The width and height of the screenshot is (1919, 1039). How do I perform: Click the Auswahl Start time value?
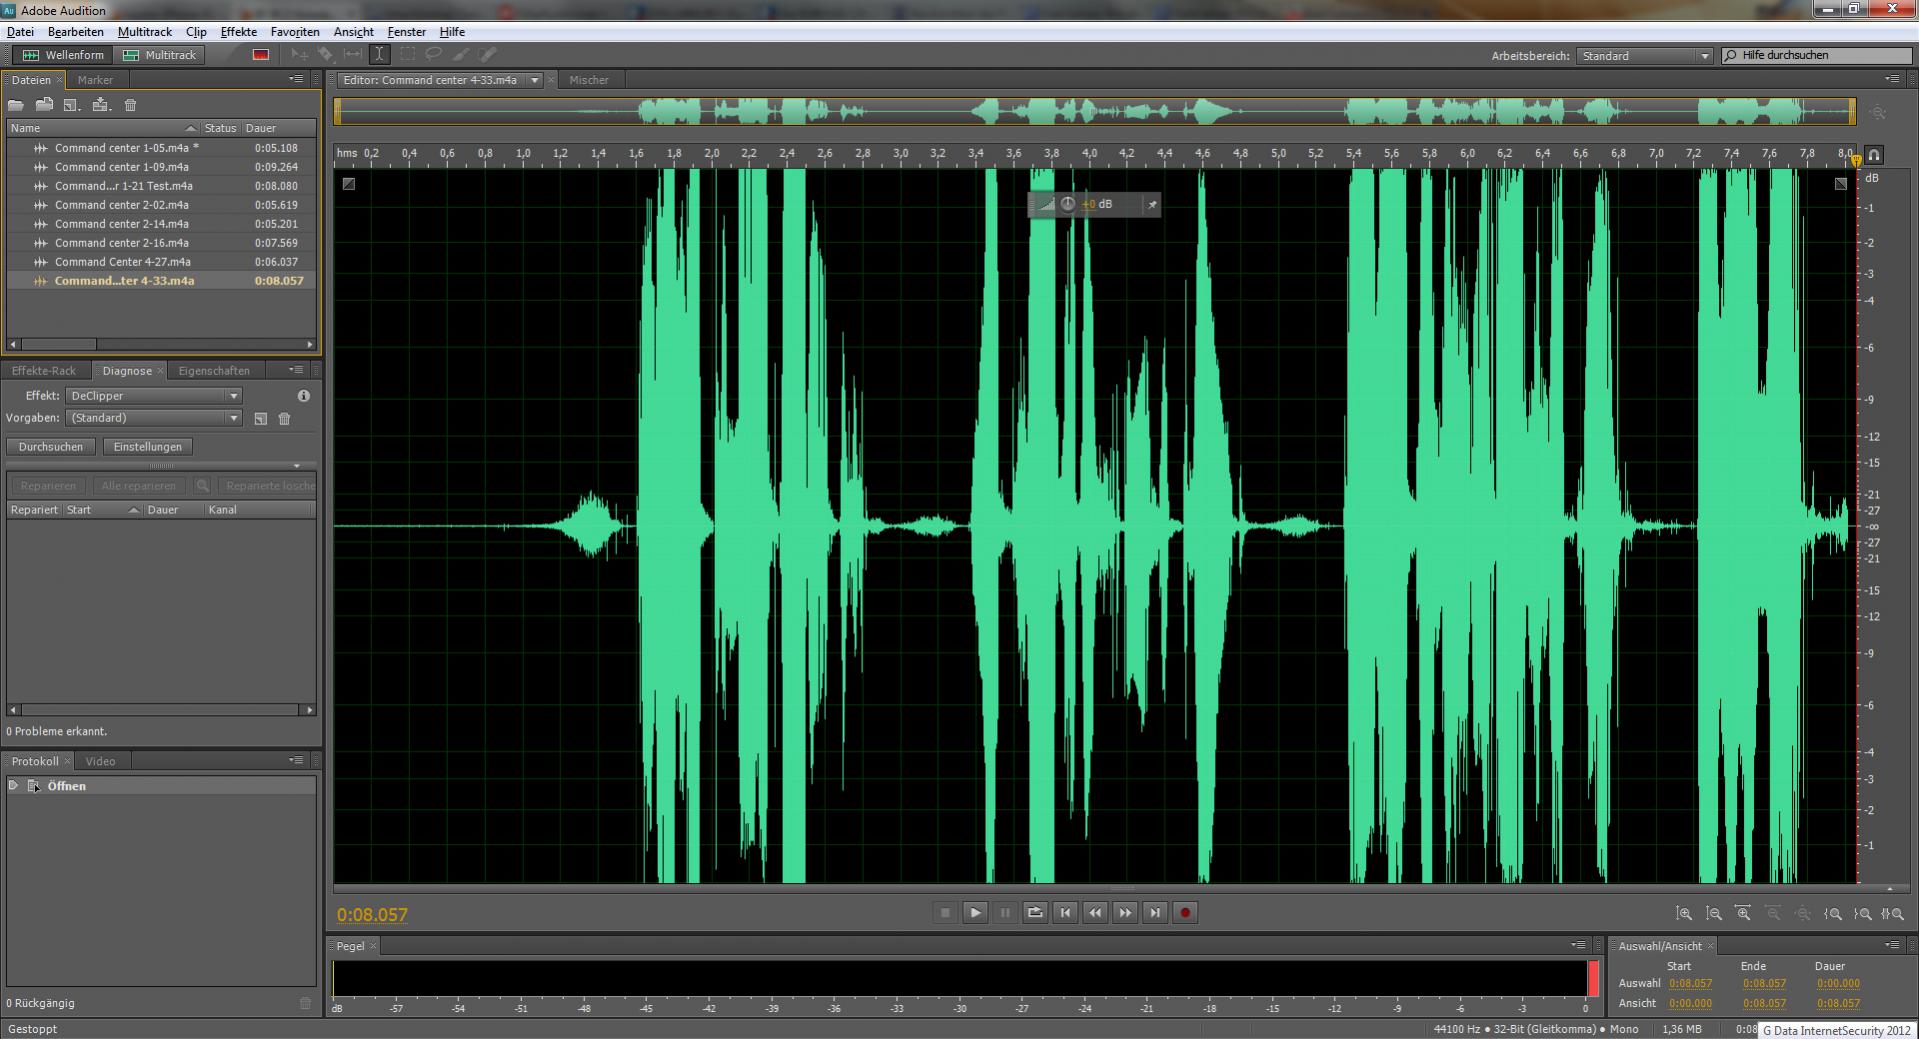[1690, 984]
